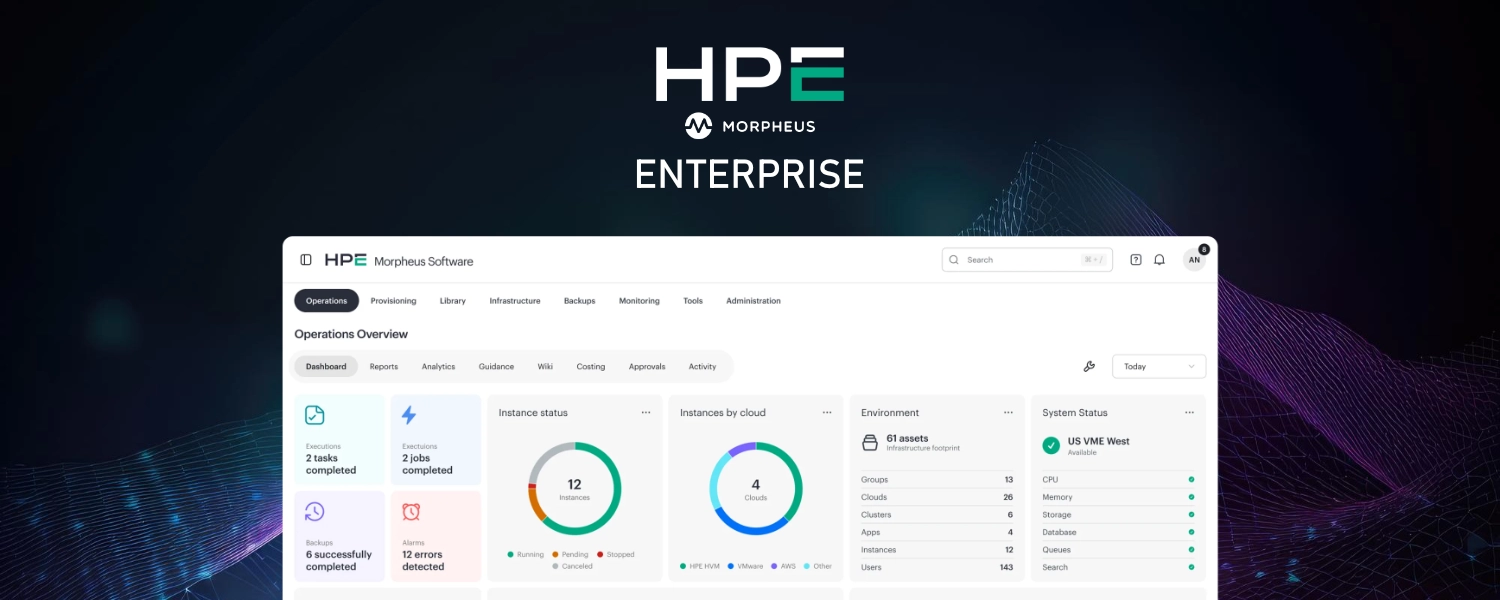Click the Instances by cloud donut chart

756,488
